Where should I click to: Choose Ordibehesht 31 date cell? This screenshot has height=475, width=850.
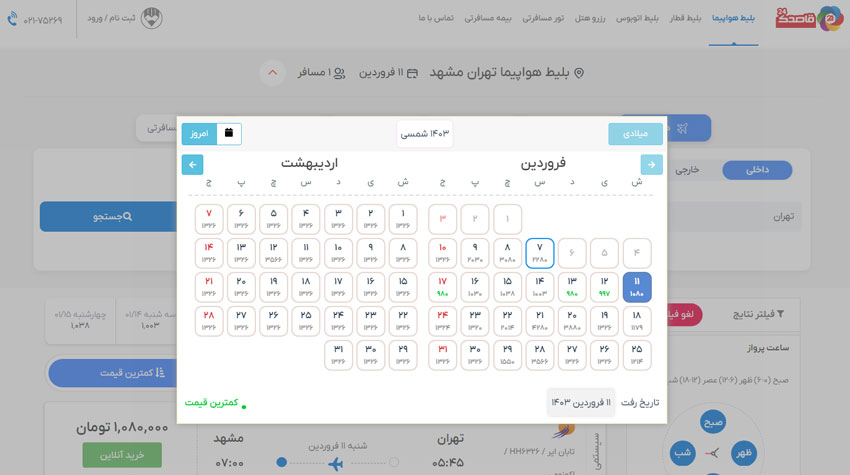coord(338,355)
